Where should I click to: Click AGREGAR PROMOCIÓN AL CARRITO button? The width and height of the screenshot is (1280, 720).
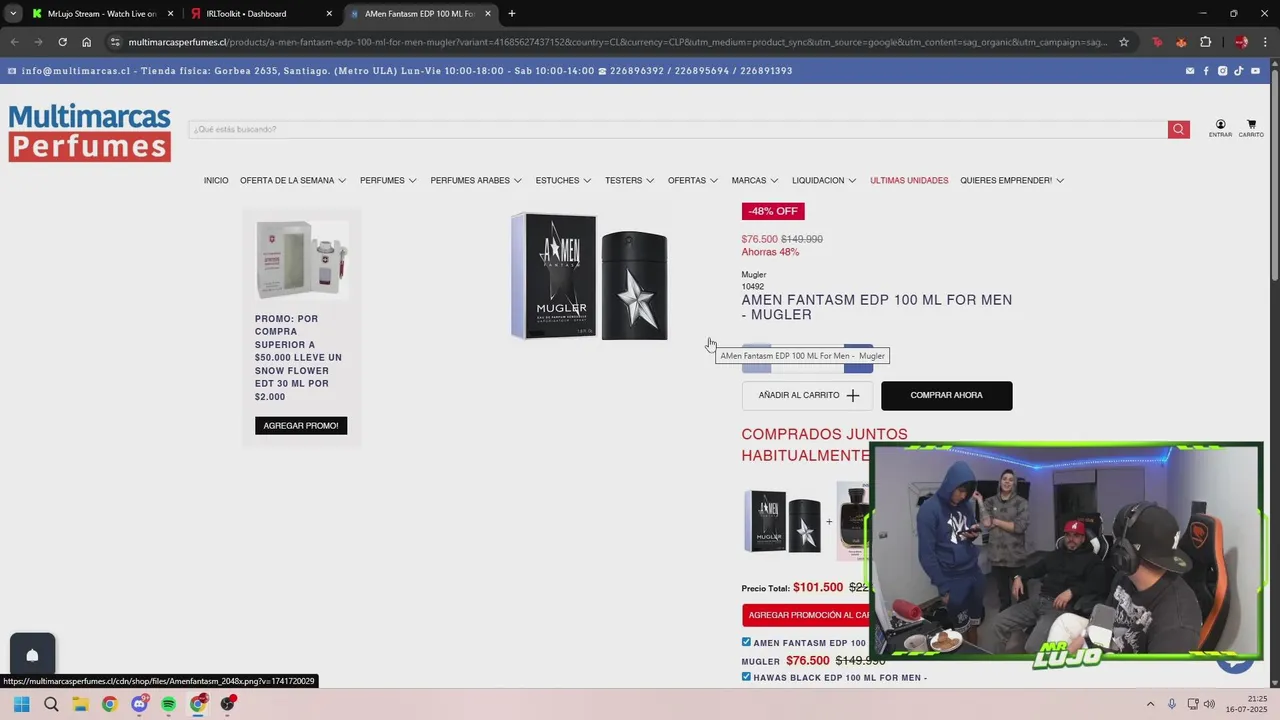(x=806, y=615)
